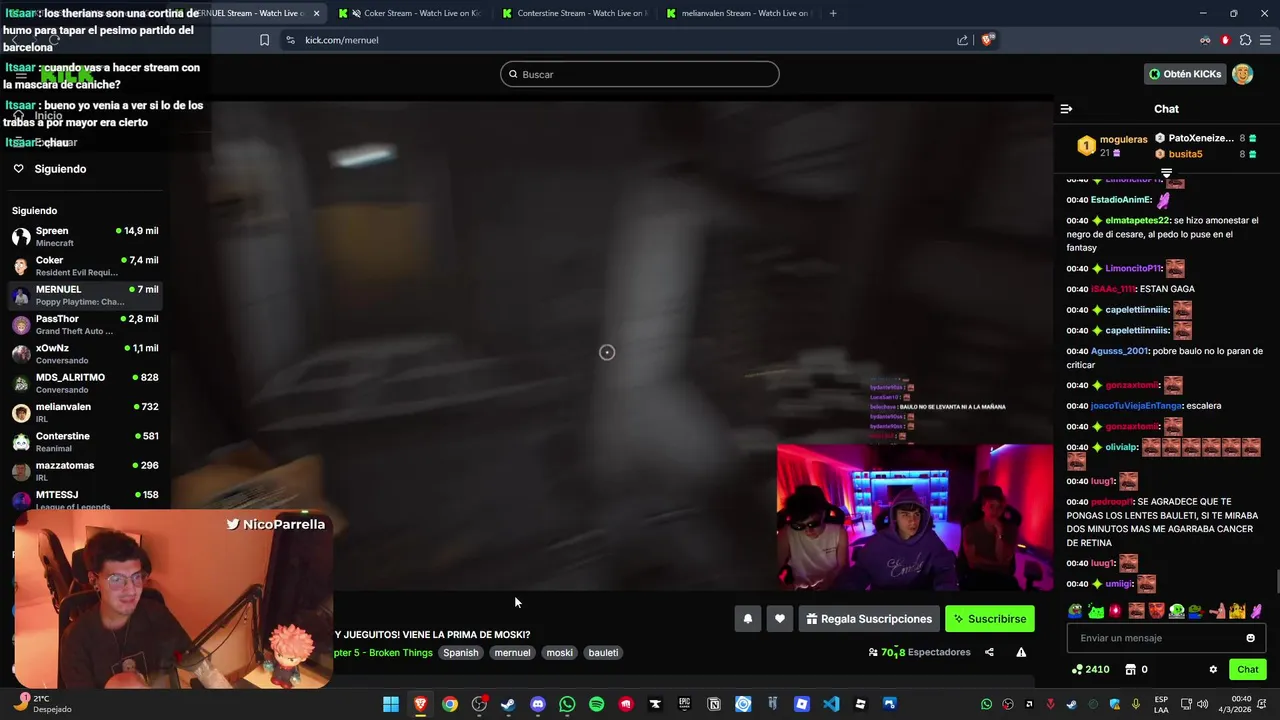Open Epic Games Launcher from the taskbar
Screen dimensions: 1280x720
[x=684, y=704]
